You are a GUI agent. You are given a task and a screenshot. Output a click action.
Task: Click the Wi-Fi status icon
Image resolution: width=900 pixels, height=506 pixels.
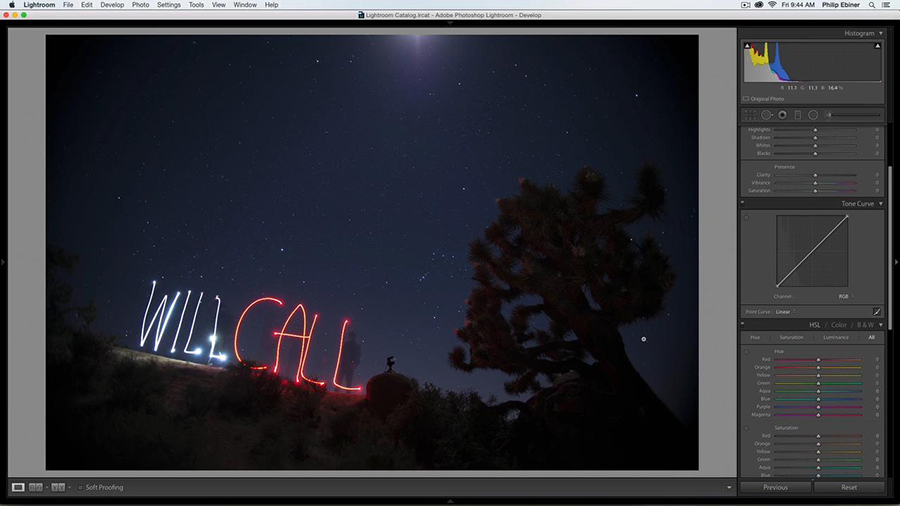773,5
